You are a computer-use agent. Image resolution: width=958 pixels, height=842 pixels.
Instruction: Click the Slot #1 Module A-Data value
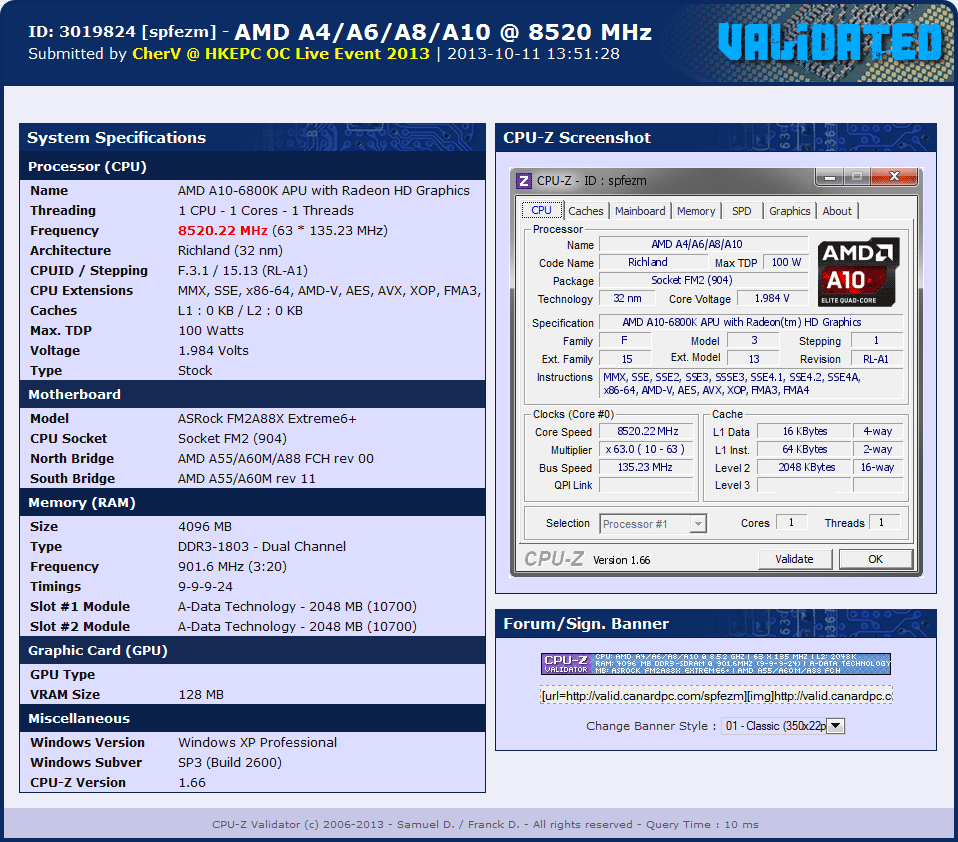click(x=298, y=606)
